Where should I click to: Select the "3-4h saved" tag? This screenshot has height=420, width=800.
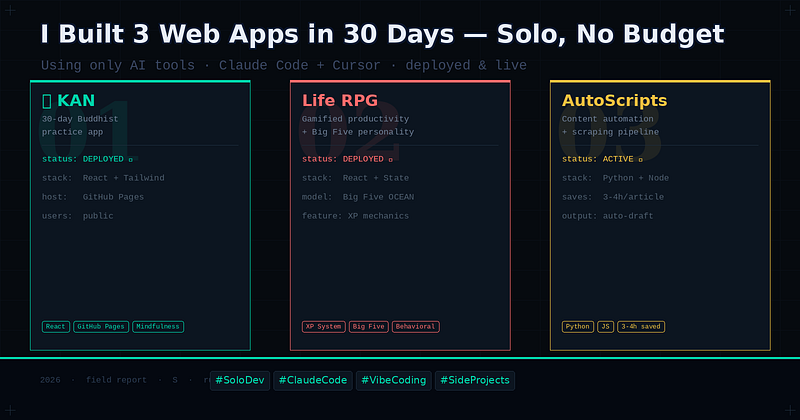pyautogui.click(x=641, y=327)
